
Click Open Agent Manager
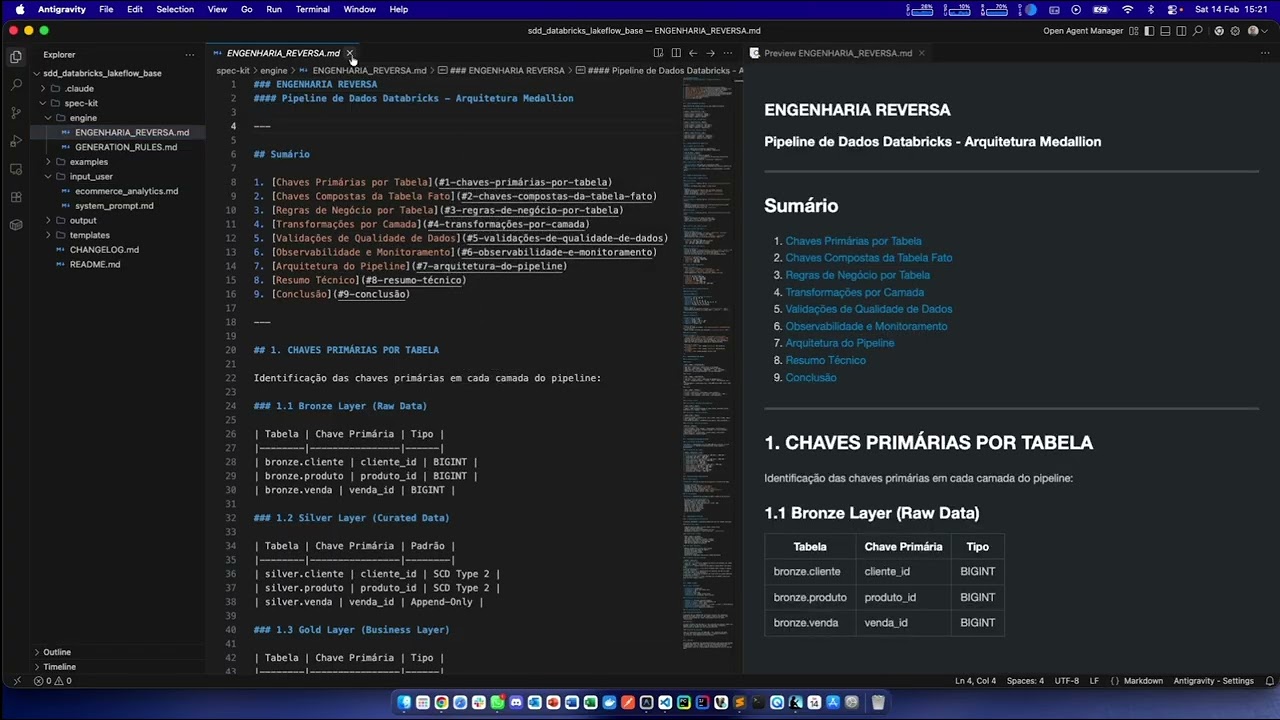coord(1083,31)
